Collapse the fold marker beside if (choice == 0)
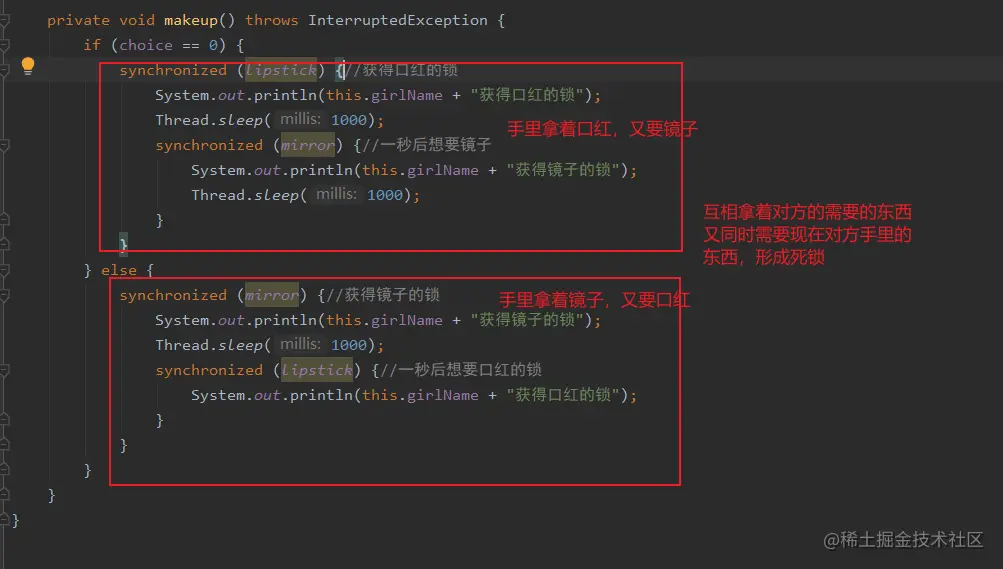 click(4, 45)
